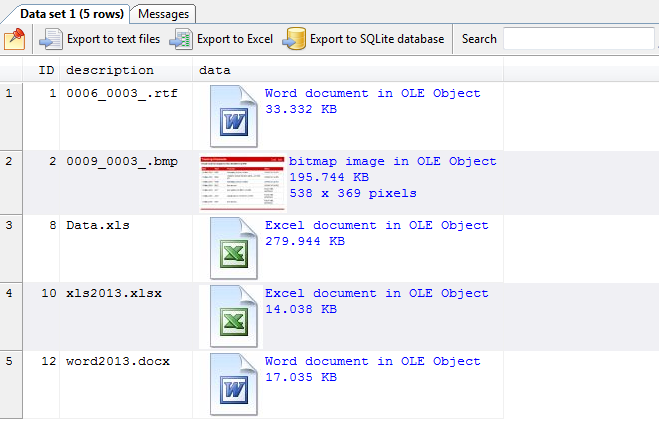This screenshot has width=659, height=430.
Task: Select row header number 2
Action: click(9, 161)
